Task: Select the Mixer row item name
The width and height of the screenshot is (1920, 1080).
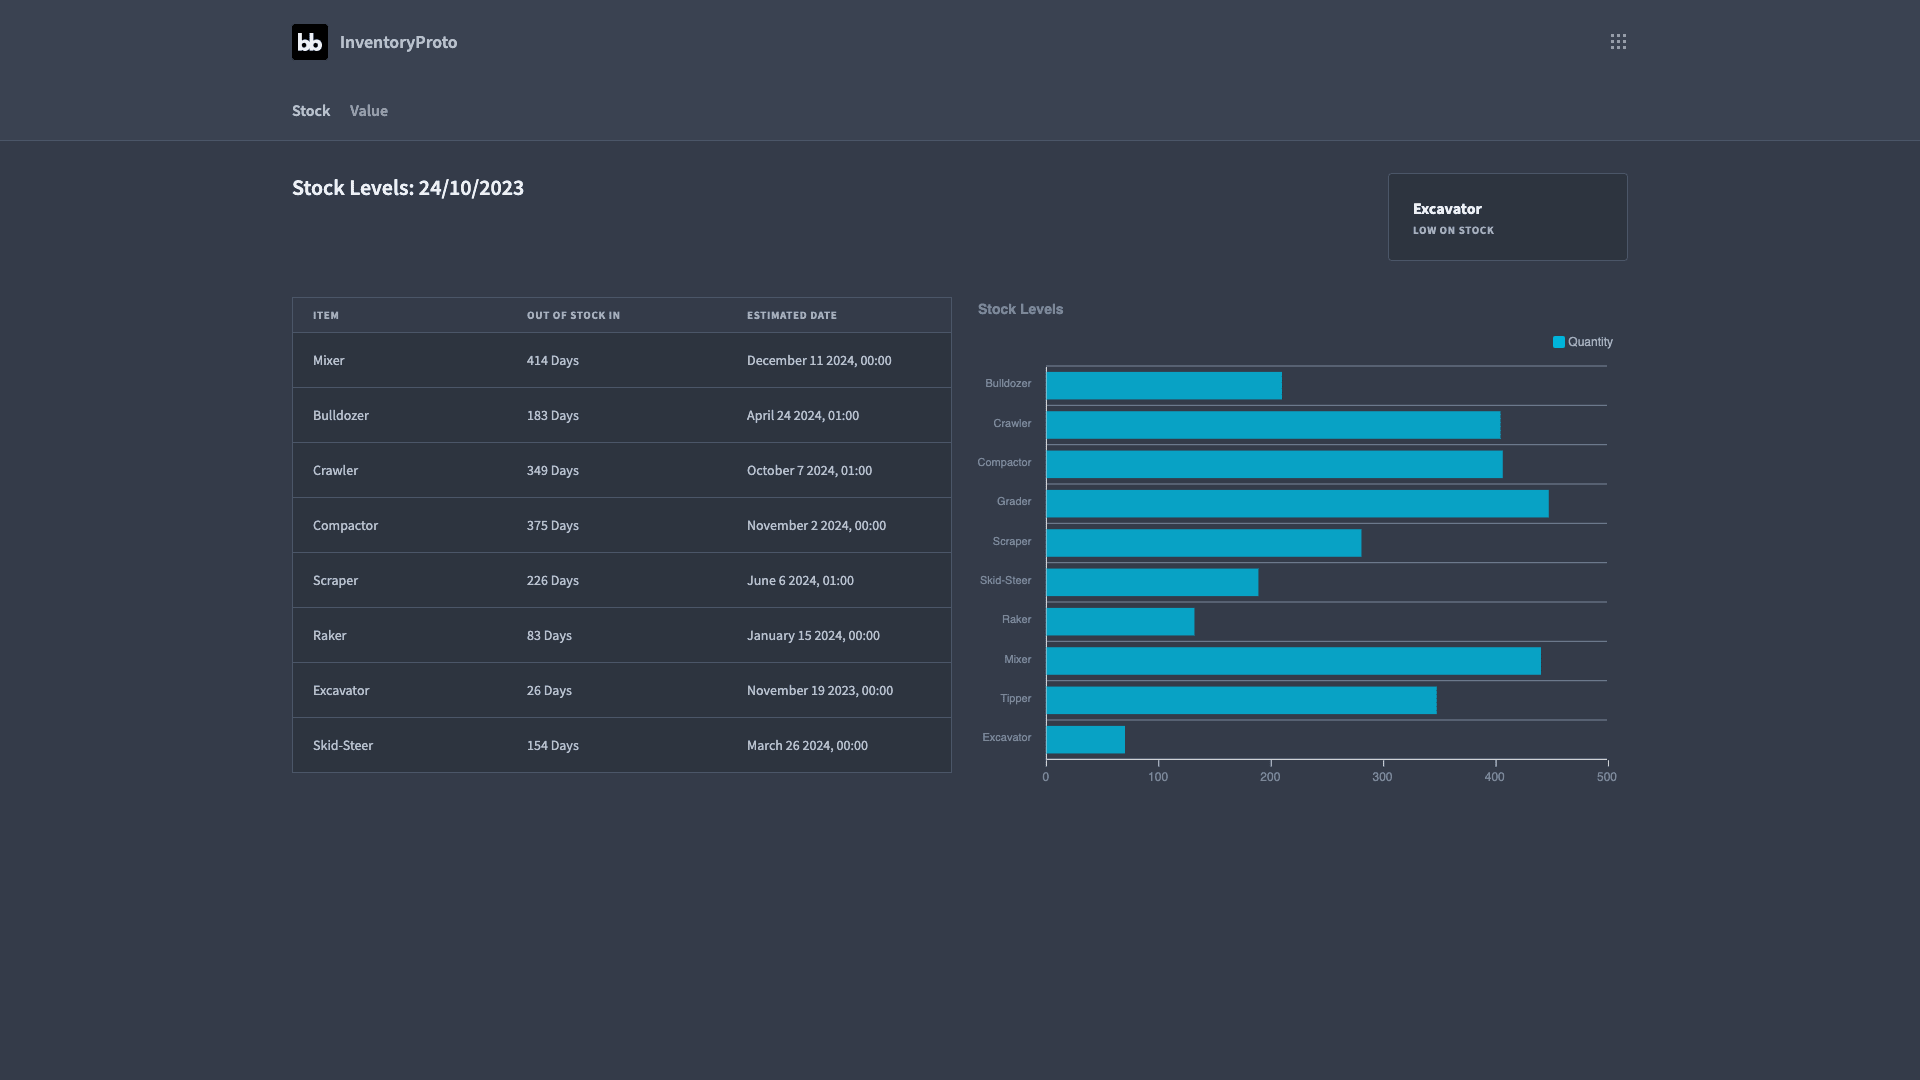Action: [328, 361]
